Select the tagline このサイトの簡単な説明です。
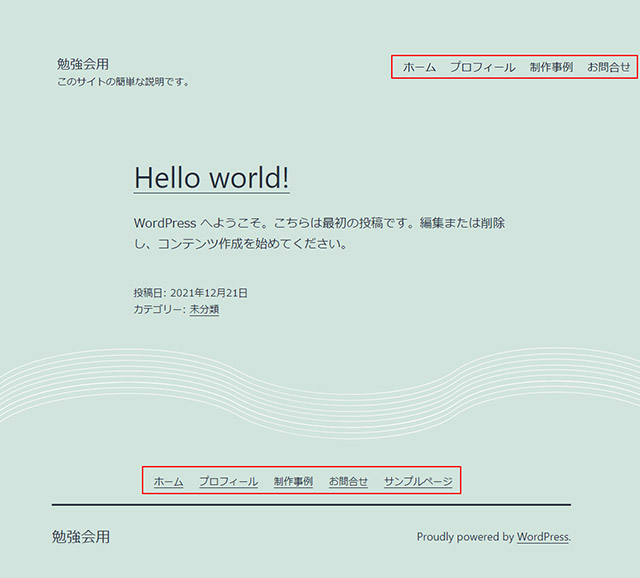The image size is (640, 578). [123, 82]
